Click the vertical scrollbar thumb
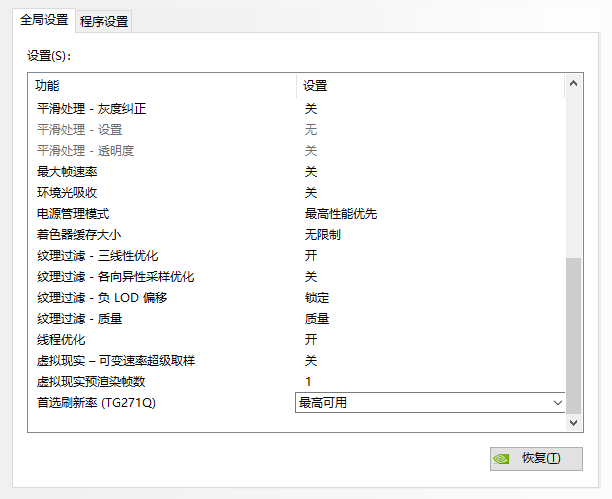Viewport: 612px width, 499px height. [x=573, y=335]
